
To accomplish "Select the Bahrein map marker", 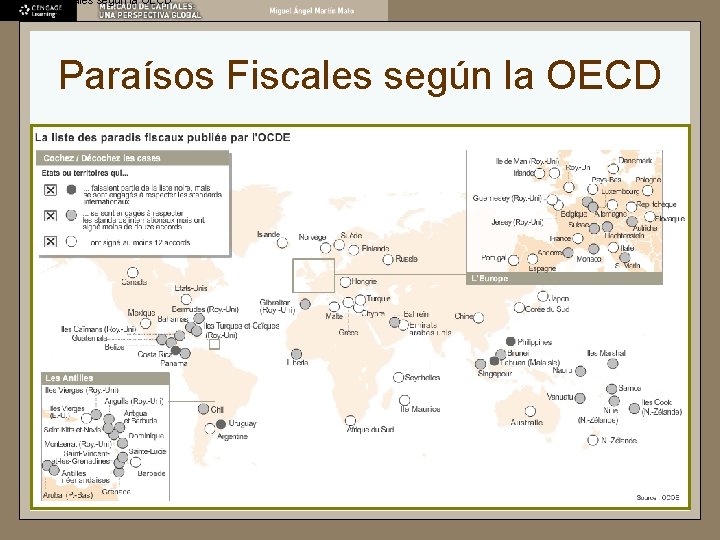I will point(394,322).
